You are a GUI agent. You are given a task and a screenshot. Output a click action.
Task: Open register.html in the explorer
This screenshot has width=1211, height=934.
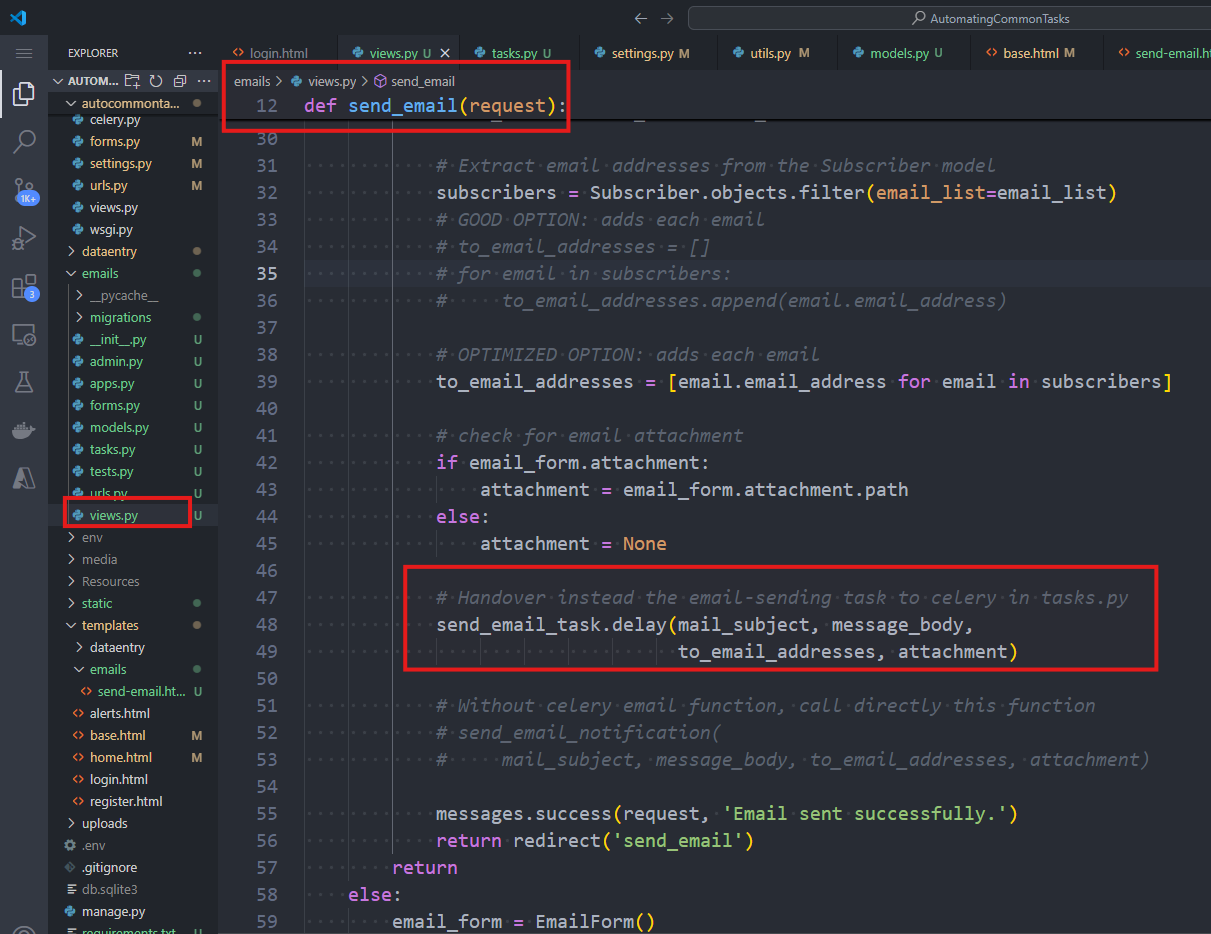point(133,801)
